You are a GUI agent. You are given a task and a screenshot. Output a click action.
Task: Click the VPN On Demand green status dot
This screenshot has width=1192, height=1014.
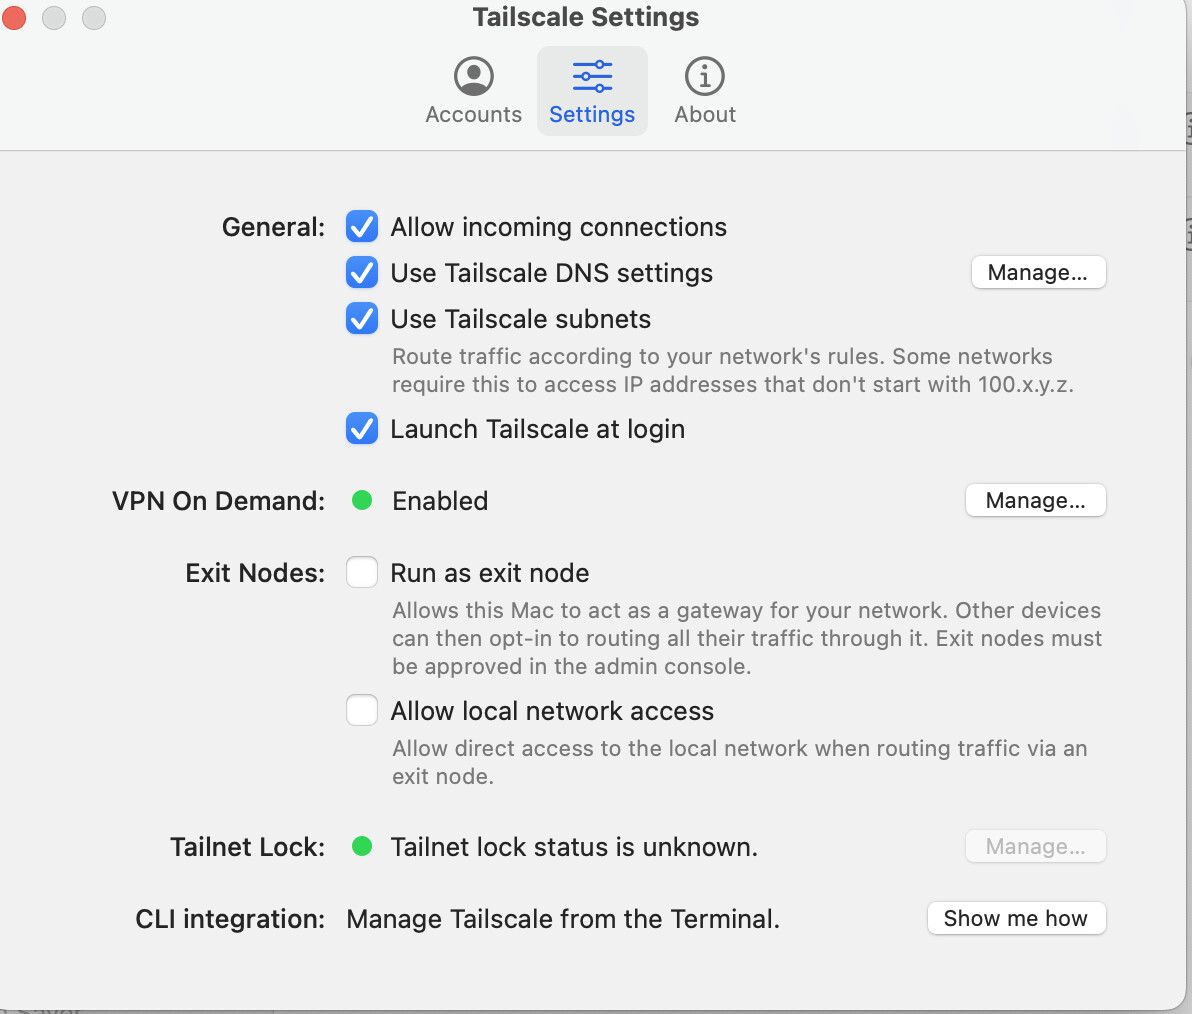pos(362,500)
